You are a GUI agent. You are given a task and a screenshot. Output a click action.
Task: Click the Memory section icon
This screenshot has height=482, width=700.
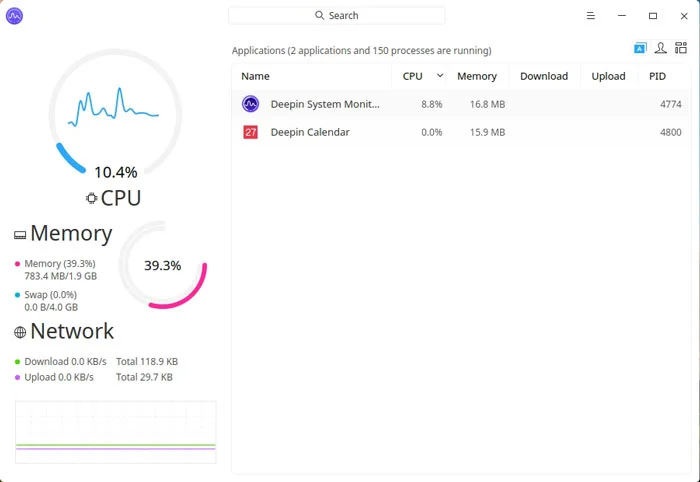click(x=20, y=235)
